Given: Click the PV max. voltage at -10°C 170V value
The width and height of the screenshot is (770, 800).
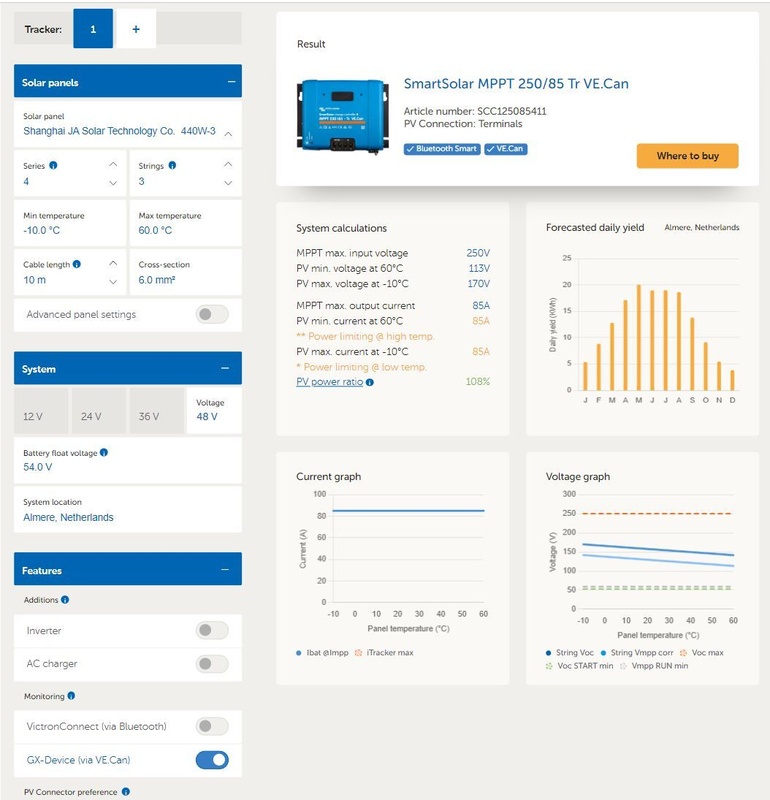Looking at the screenshot, I should pos(479,284).
